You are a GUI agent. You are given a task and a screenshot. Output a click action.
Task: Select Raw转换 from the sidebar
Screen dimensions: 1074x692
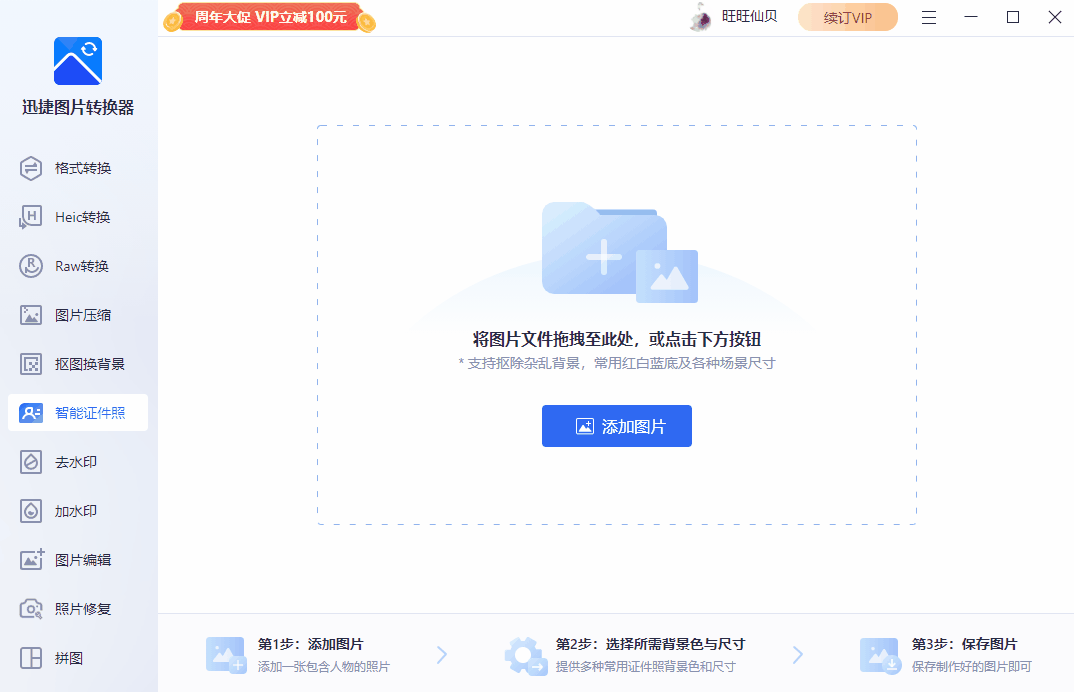(78, 266)
